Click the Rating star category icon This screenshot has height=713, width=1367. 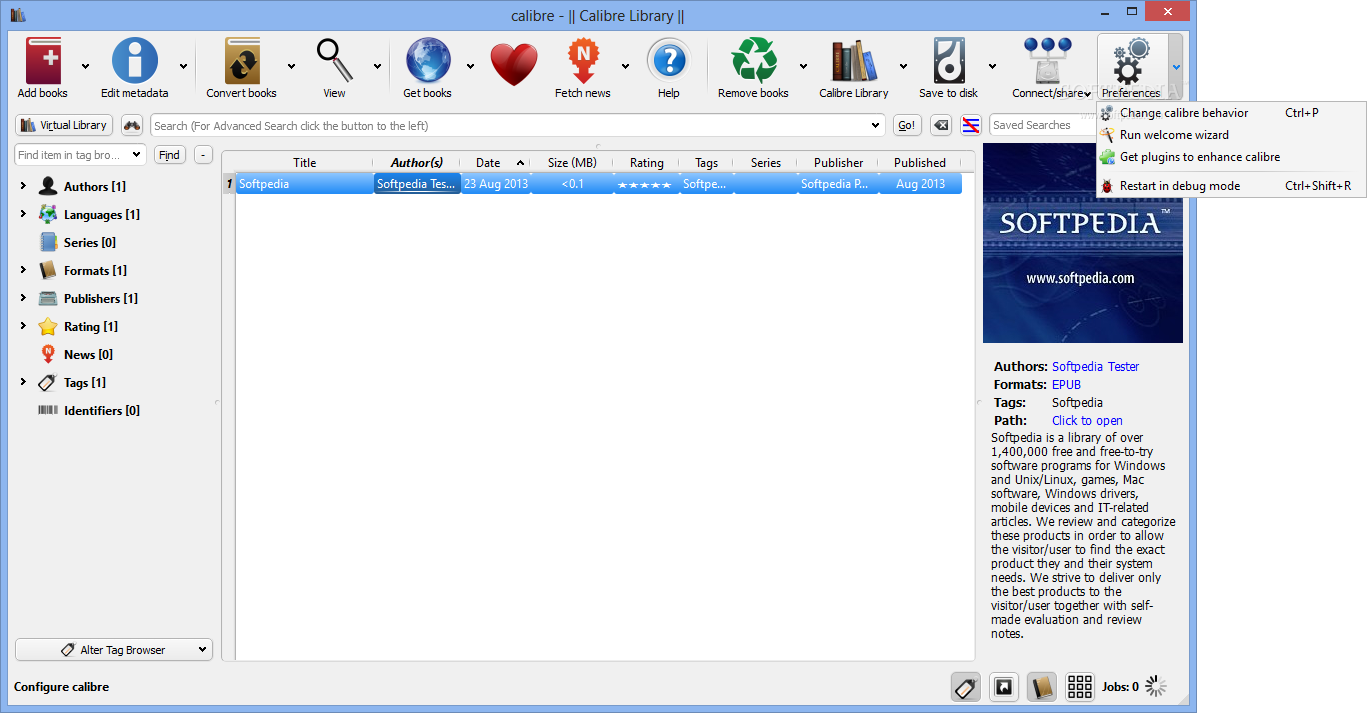point(48,326)
